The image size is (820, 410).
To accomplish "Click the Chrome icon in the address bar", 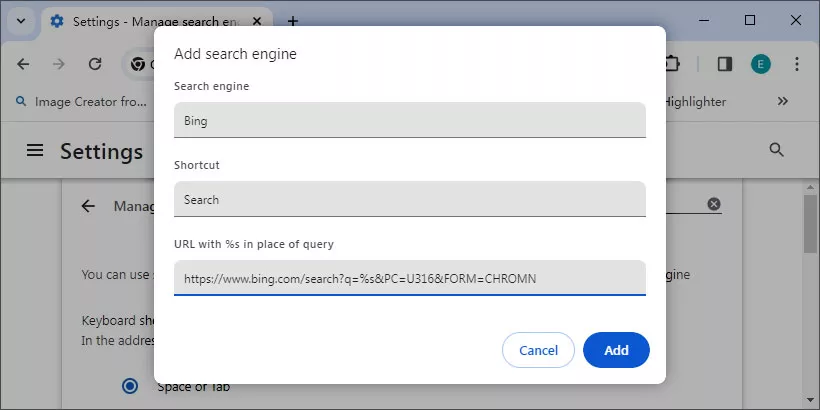I will click(x=138, y=64).
